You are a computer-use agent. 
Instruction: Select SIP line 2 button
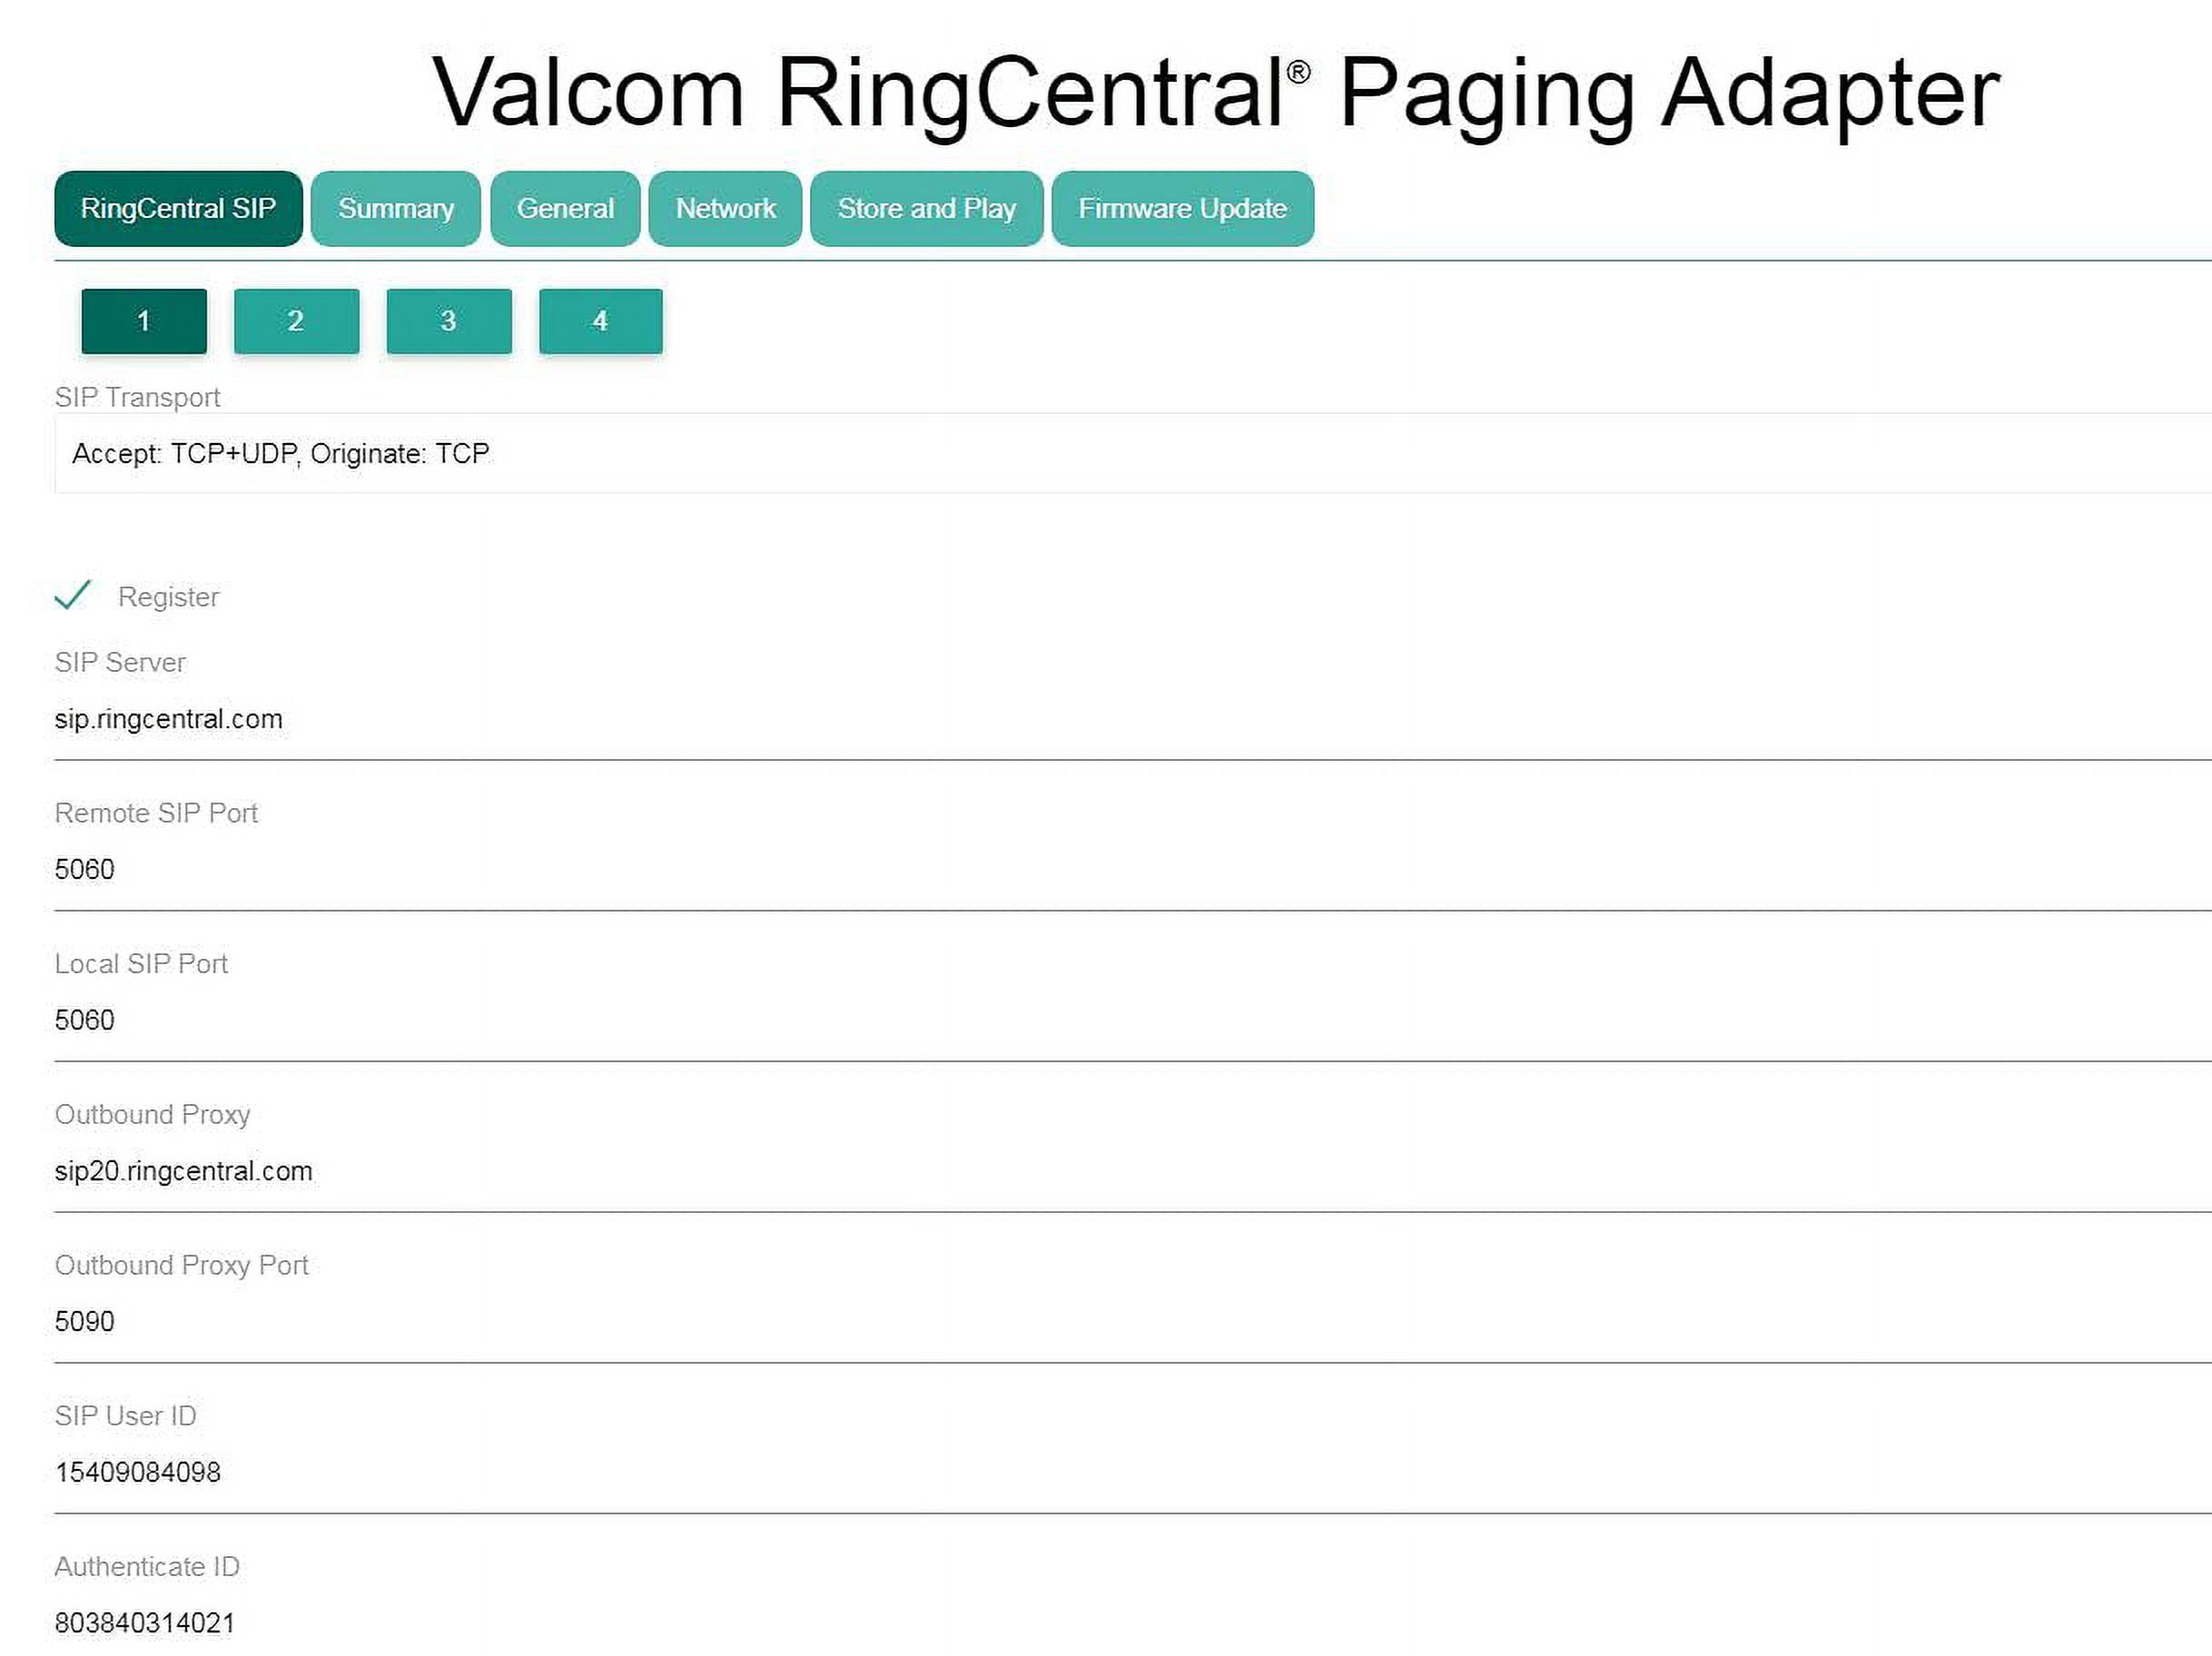click(296, 321)
